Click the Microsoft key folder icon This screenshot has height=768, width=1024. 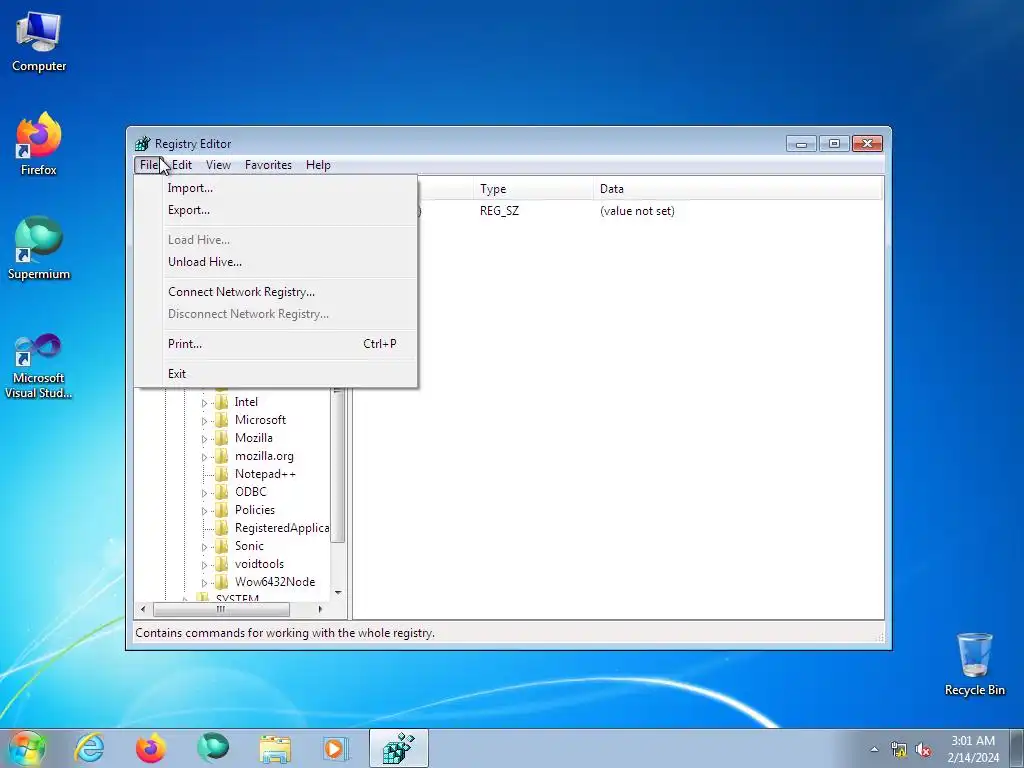pos(222,420)
